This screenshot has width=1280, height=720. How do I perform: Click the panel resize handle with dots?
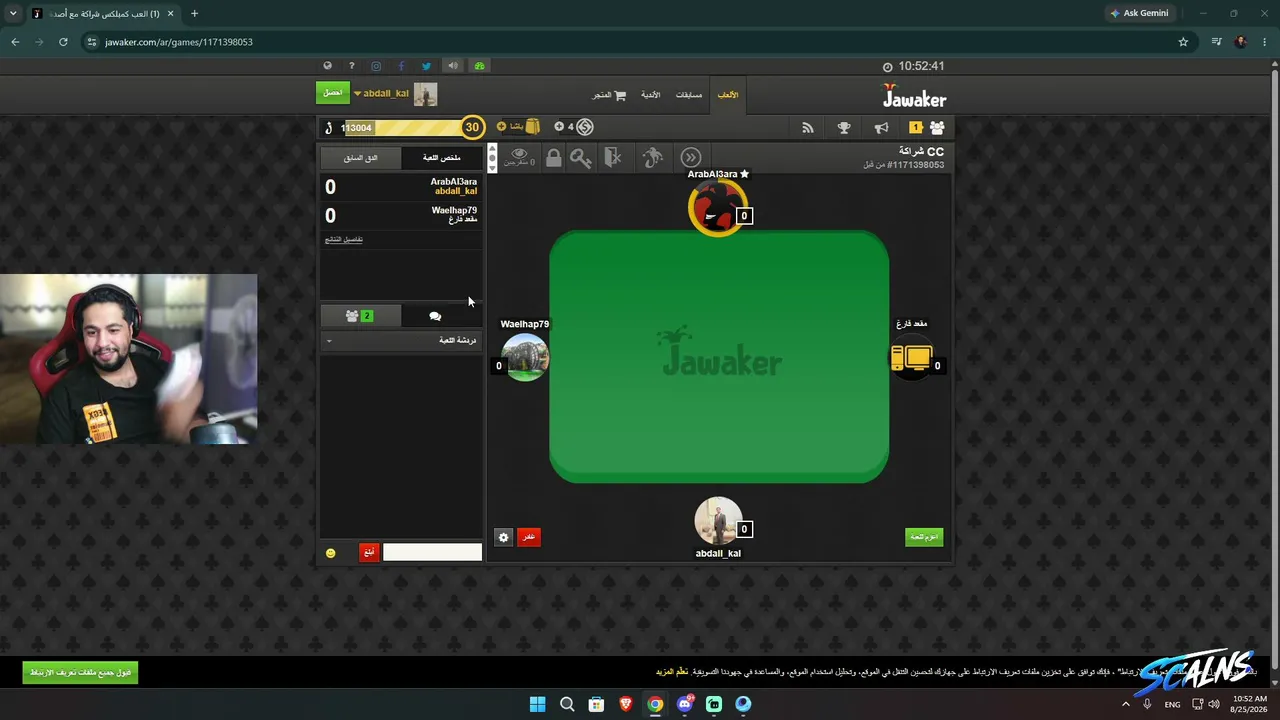coord(491,157)
